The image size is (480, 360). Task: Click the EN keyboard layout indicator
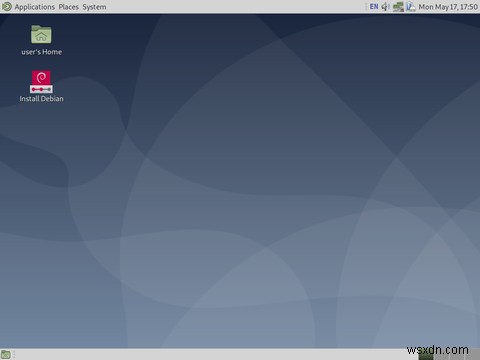pos(374,6)
